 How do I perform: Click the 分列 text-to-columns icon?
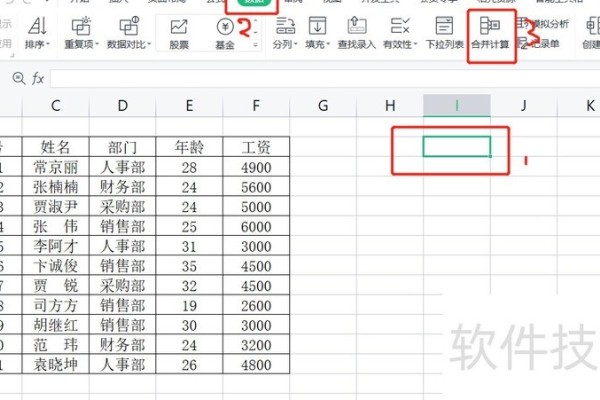(x=285, y=26)
